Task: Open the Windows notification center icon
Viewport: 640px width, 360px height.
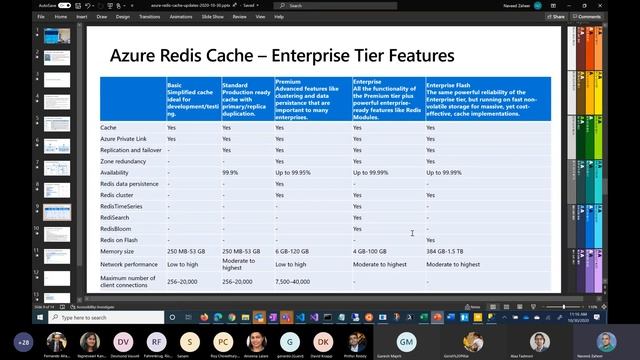Action: point(597,318)
